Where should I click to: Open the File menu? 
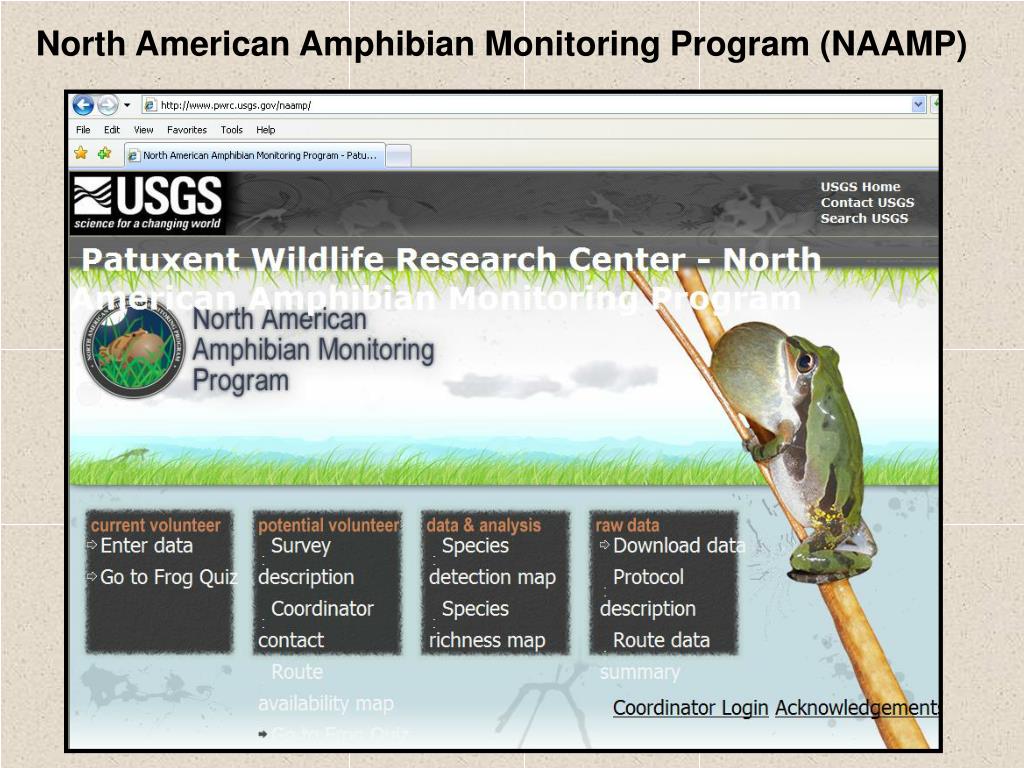(83, 130)
